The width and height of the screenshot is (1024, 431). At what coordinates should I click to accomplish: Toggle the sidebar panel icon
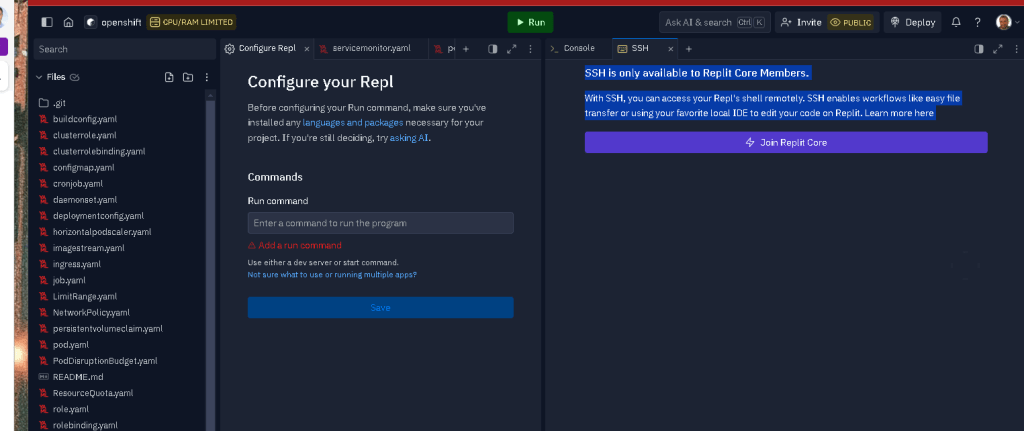[47, 22]
